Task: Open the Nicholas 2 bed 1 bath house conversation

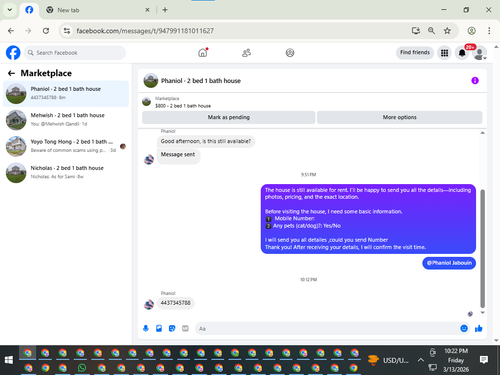Action: [x=66, y=172]
